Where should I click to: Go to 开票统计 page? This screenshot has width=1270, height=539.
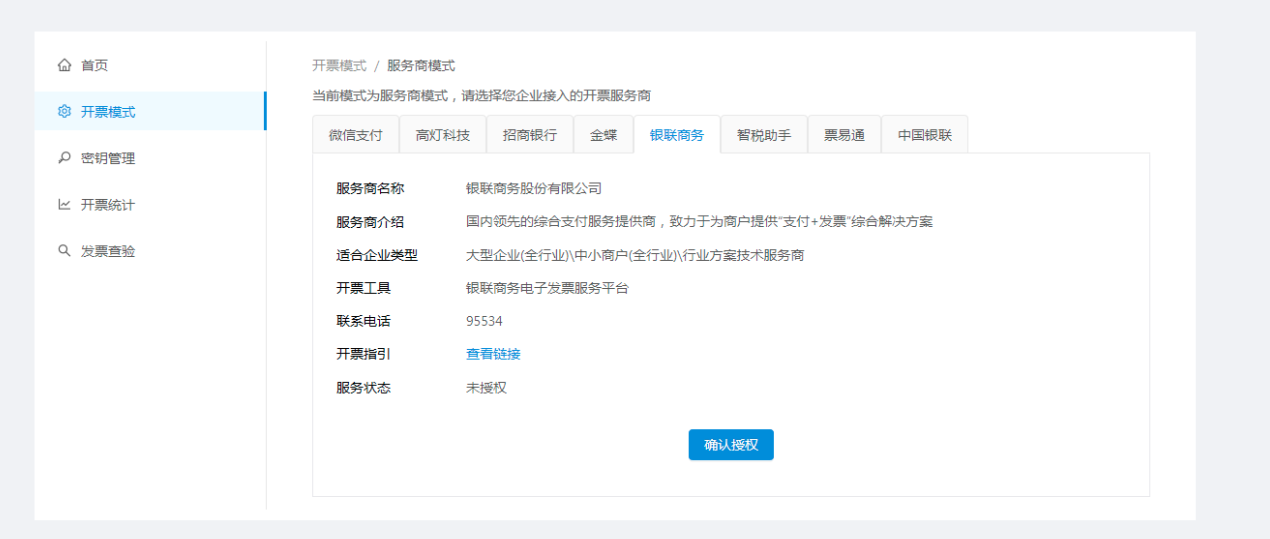pos(107,205)
